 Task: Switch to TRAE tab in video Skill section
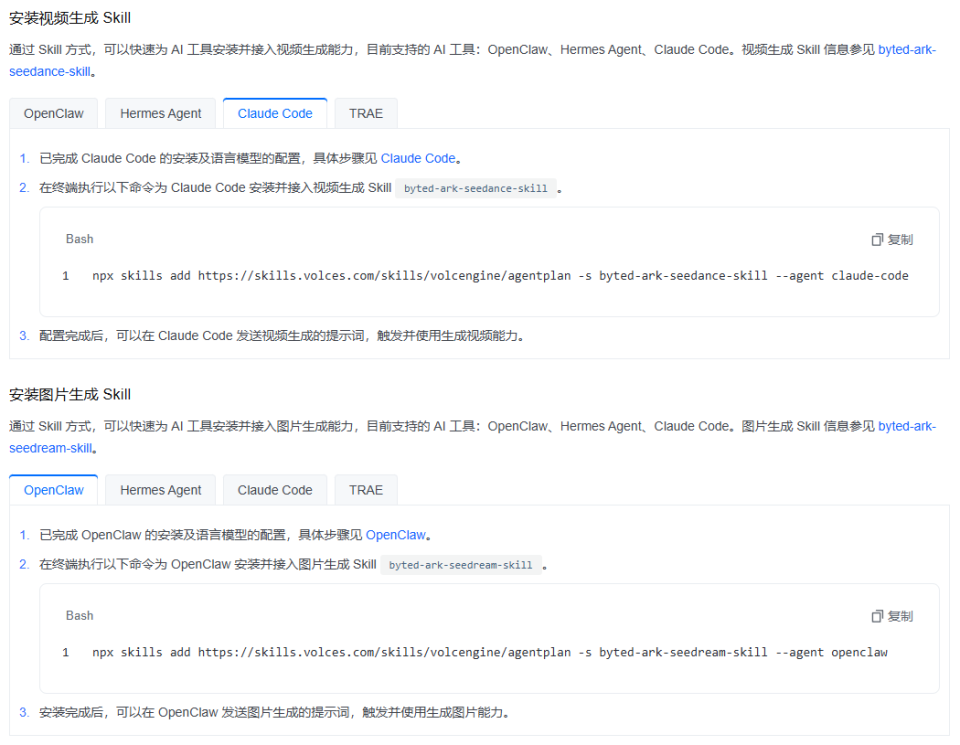[x=366, y=114]
